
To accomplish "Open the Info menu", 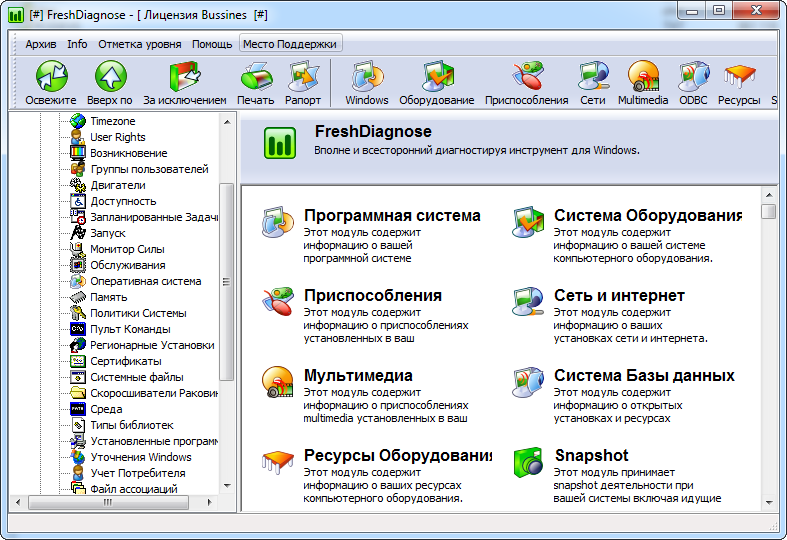I will click(77, 44).
